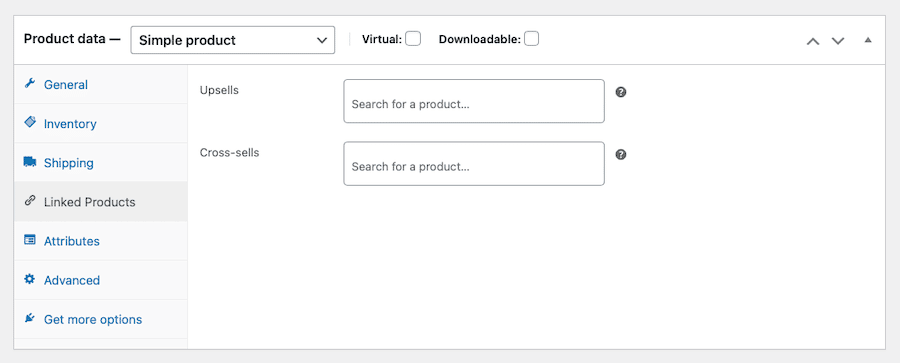Click the Product data heading

click(72, 39)
